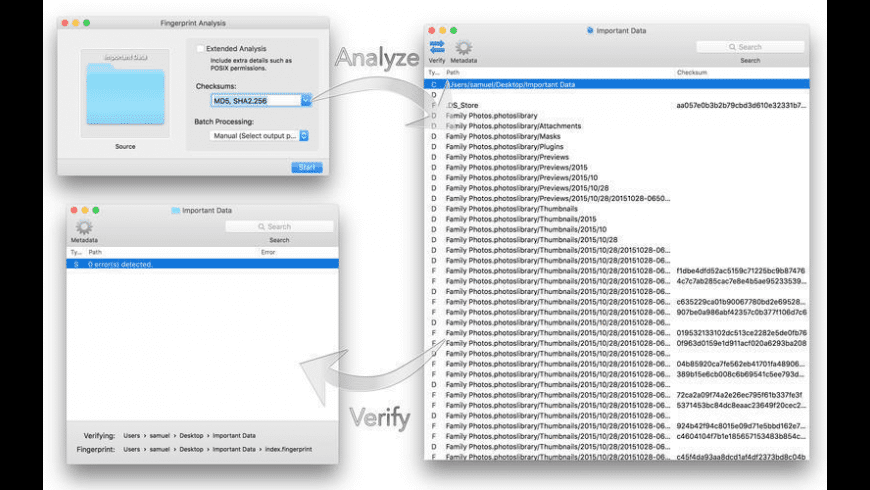Open Metadata gear in right Important Data window
Viewport: 870px width, 490px height.
pos(463,48)
